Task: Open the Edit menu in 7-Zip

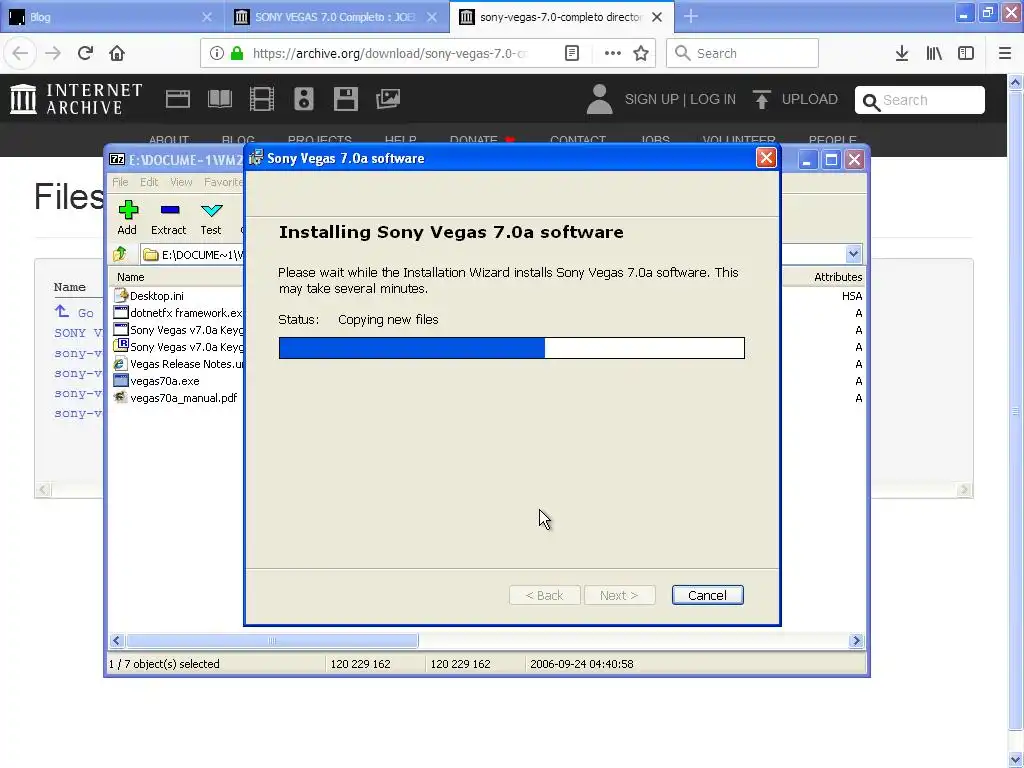Action: pyautogui.click(x=149, y=182)
